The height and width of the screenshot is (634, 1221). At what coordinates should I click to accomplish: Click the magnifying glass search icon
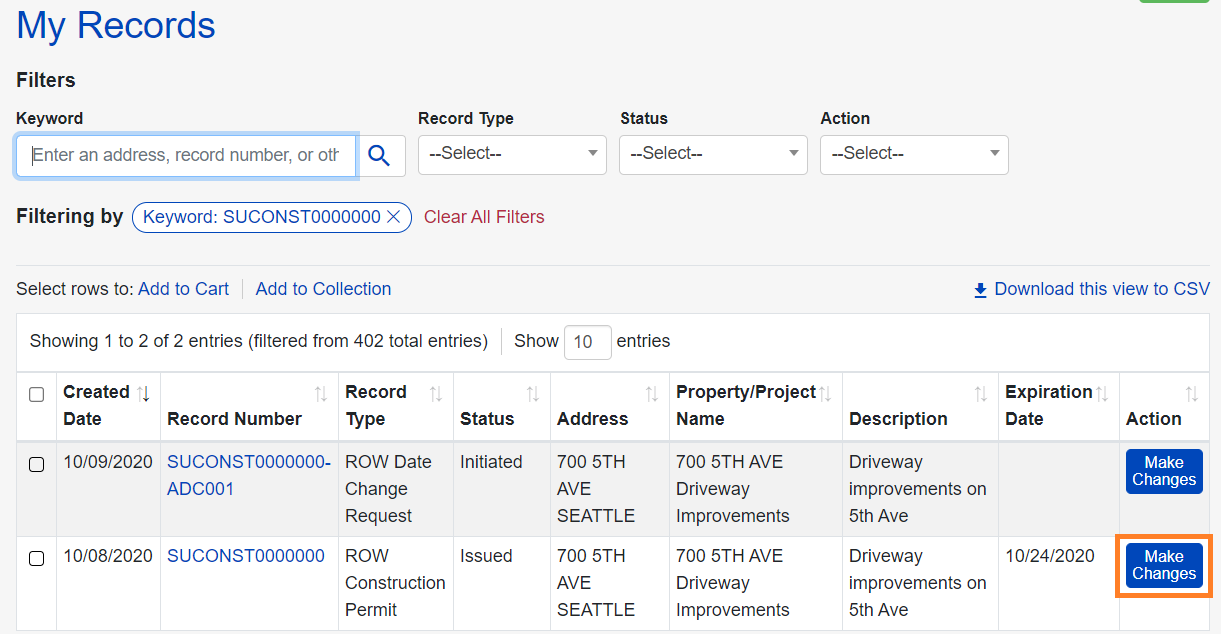(379, 155)
